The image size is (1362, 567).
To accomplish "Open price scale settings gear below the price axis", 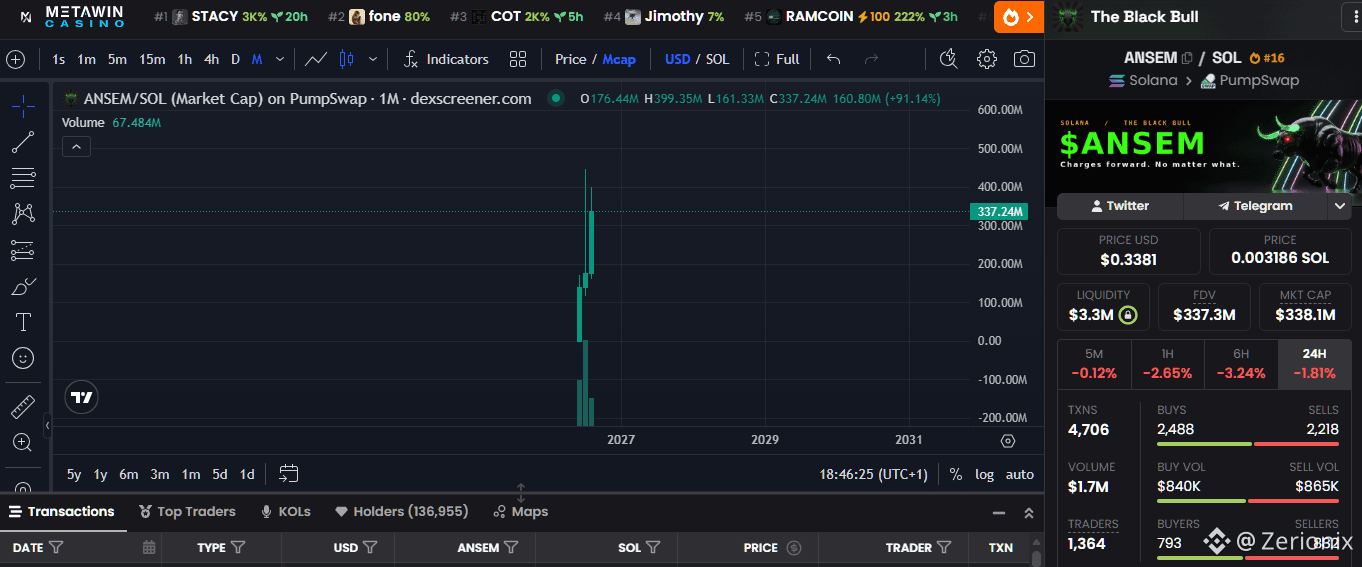I will [1008, 440].
